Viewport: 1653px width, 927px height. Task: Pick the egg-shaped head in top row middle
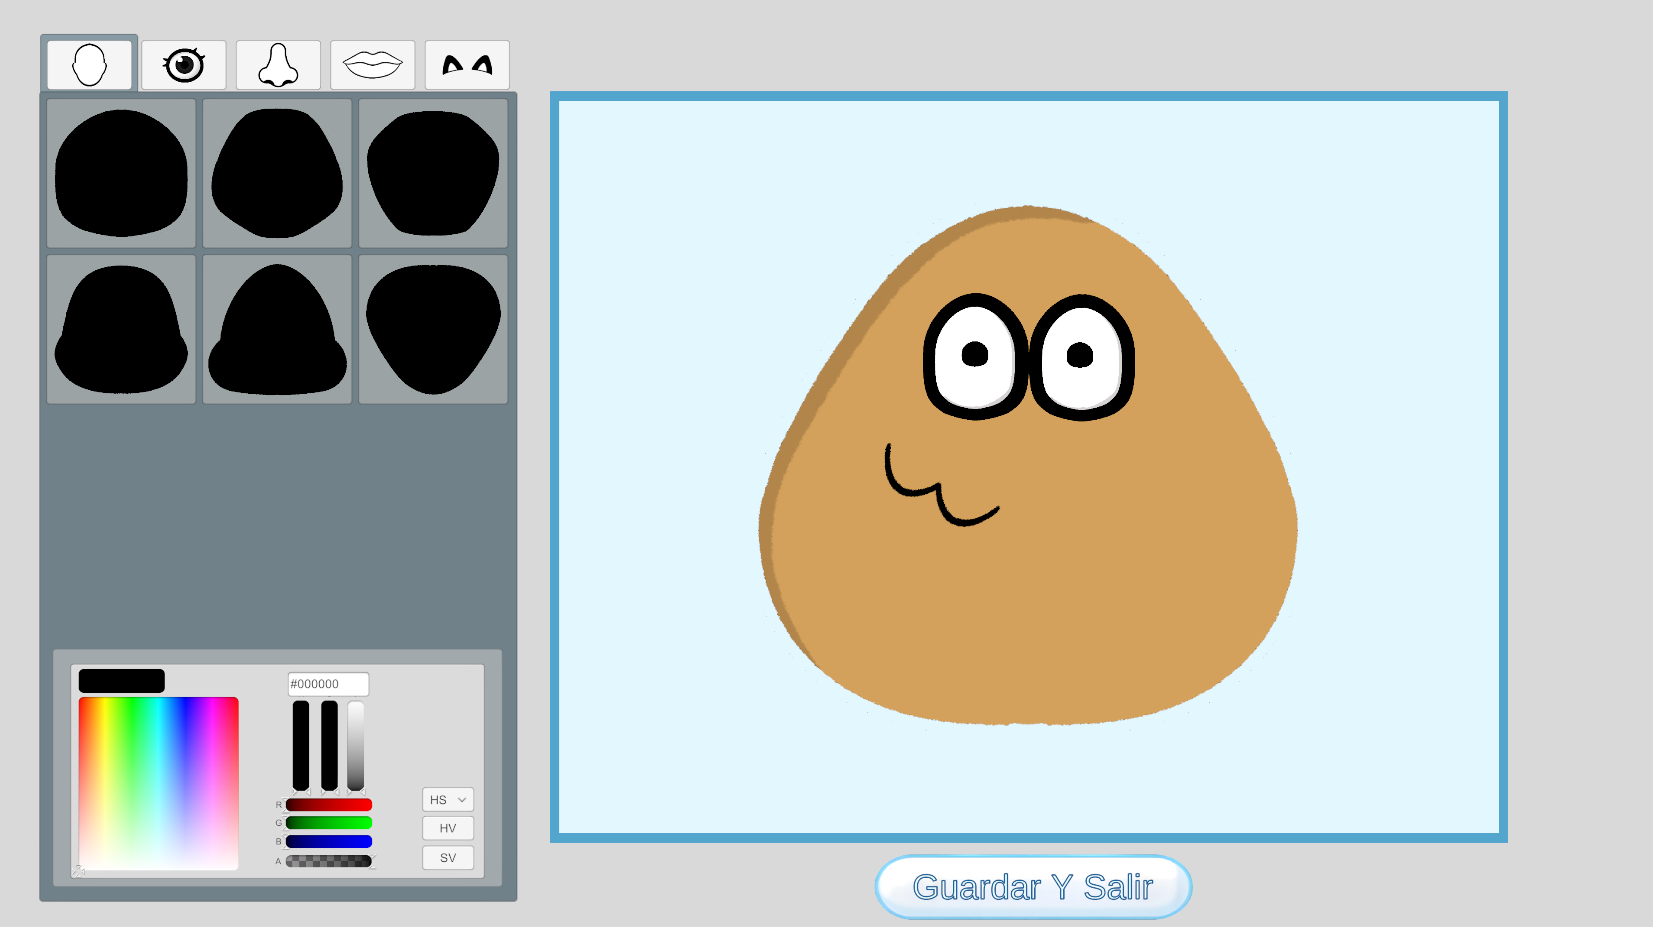(277, 173)
